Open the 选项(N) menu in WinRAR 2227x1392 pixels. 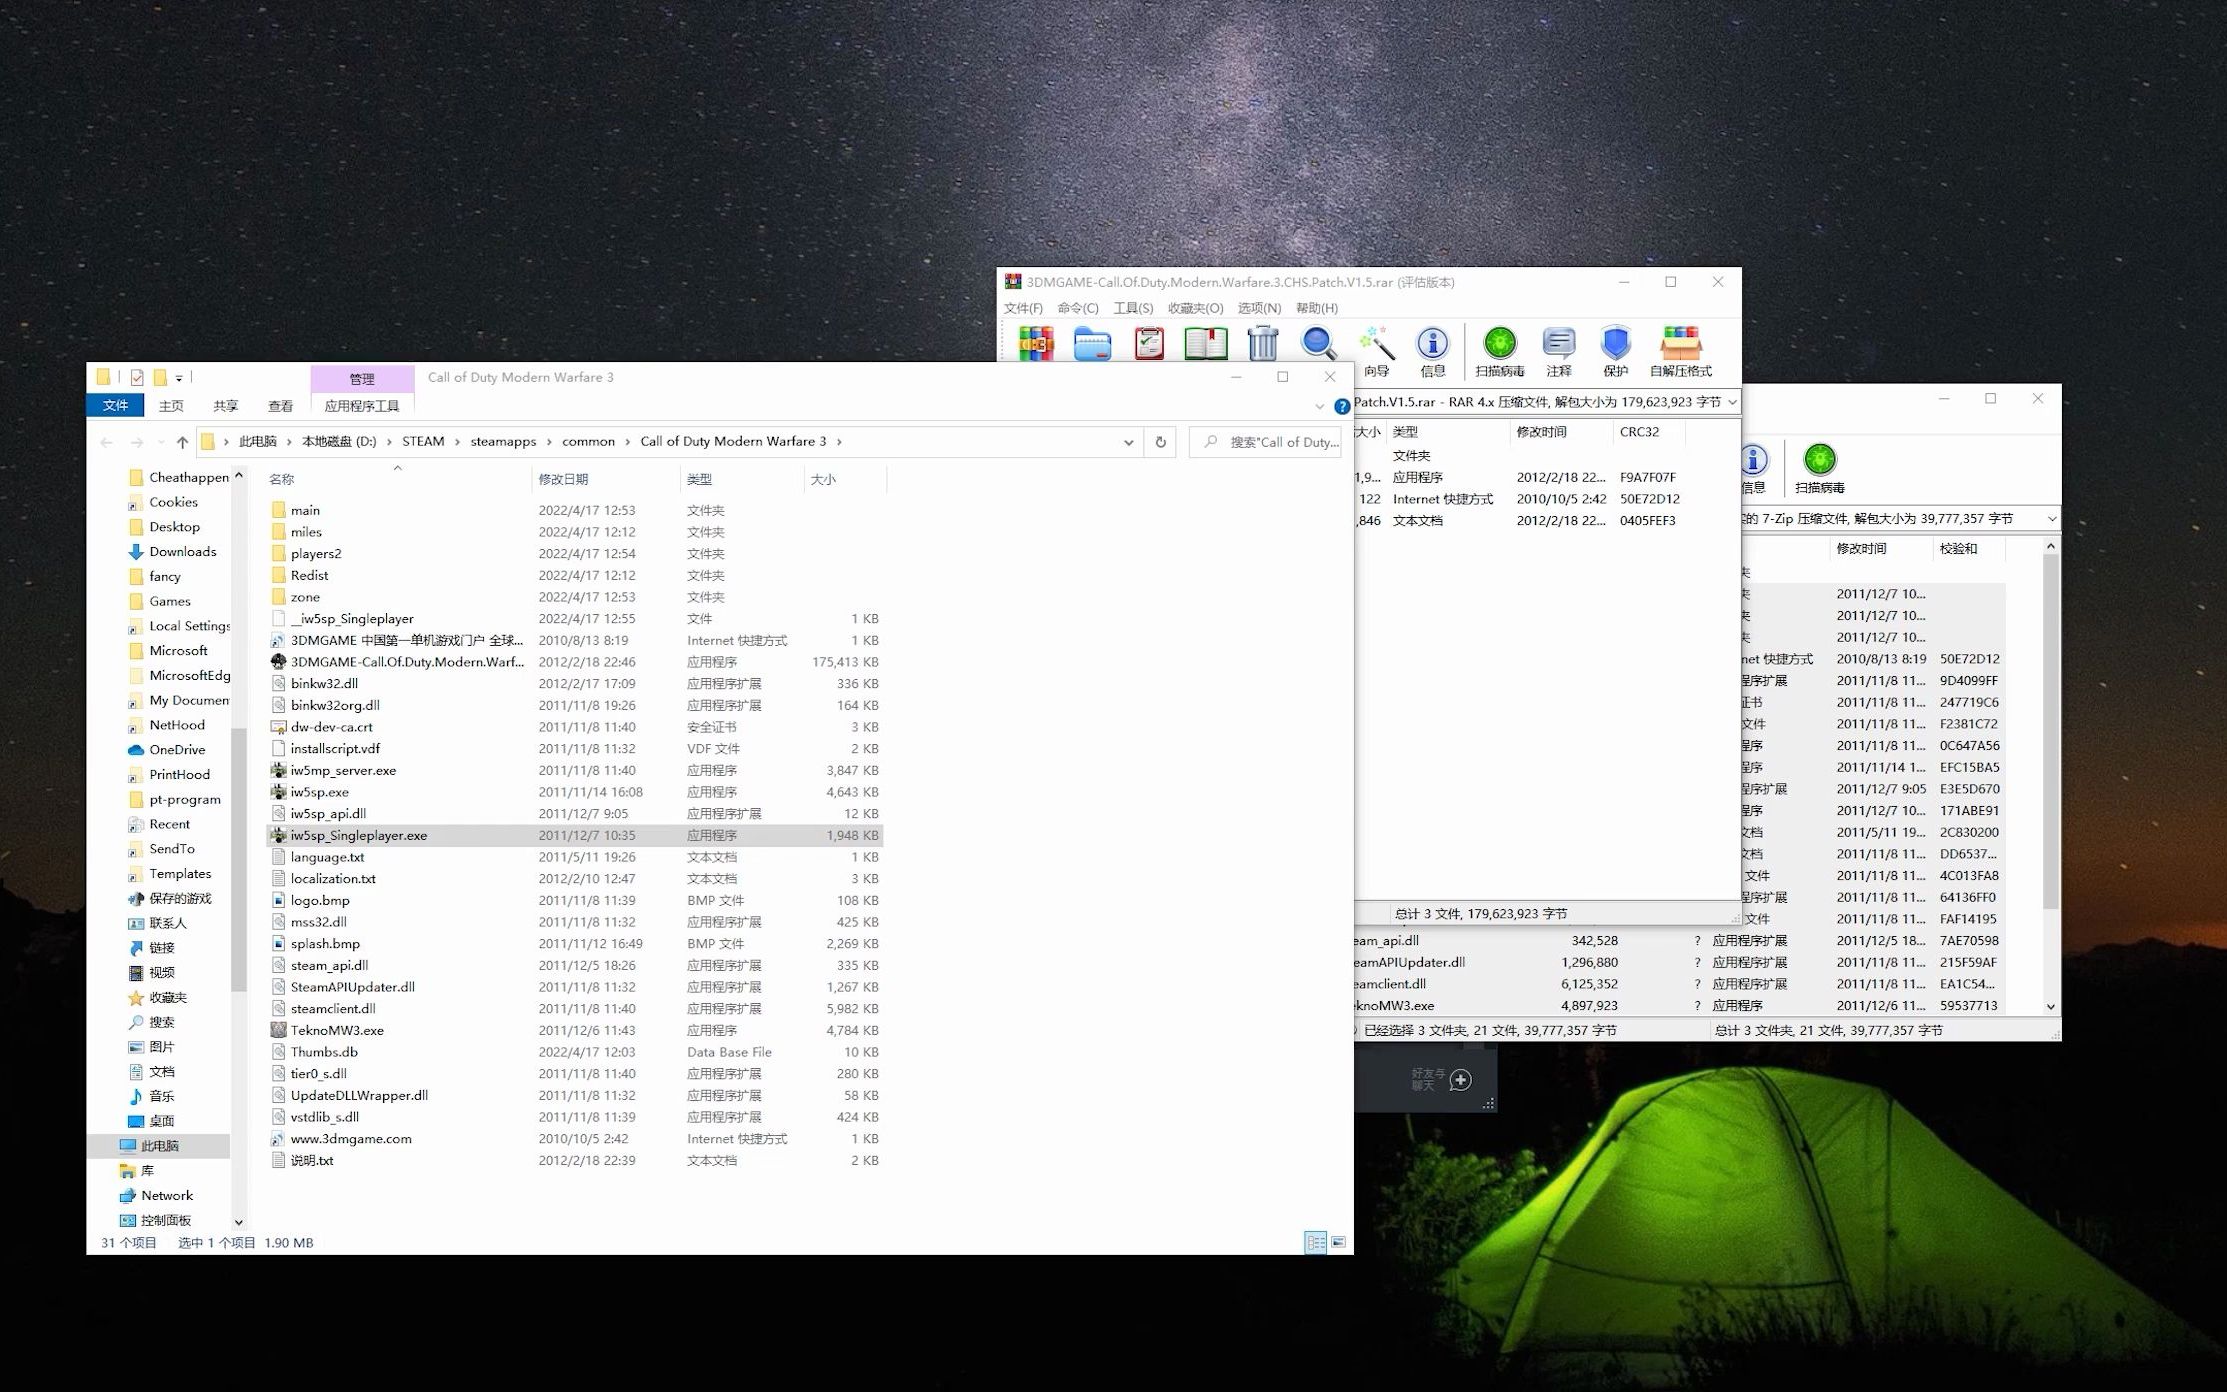1259,308
